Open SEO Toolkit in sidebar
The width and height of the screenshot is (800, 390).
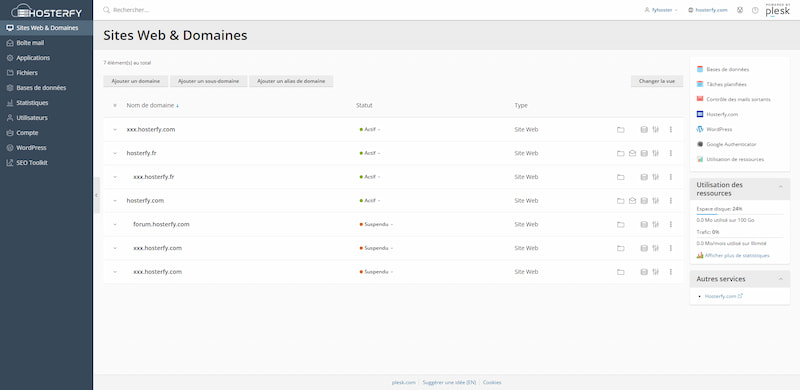46,163
